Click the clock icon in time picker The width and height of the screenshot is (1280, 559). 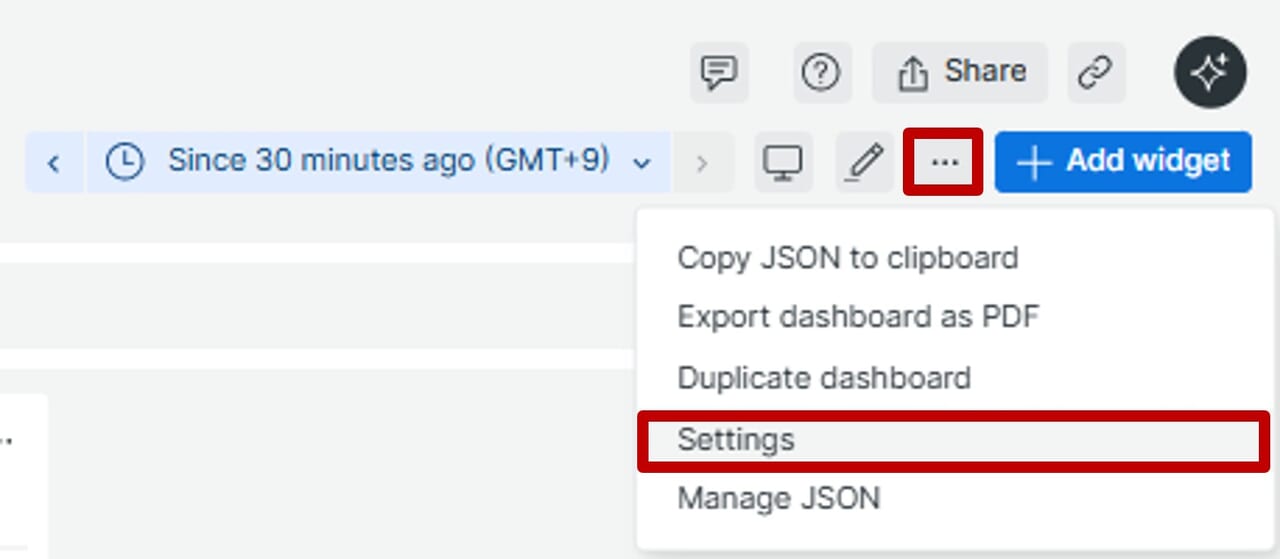[125, 162]
